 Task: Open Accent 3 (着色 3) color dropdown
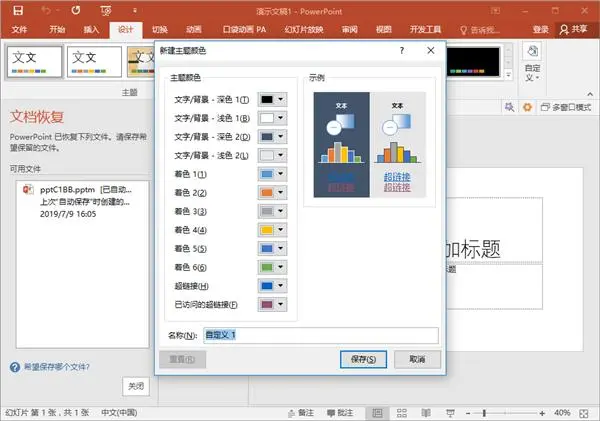click(x=272, y=211)
